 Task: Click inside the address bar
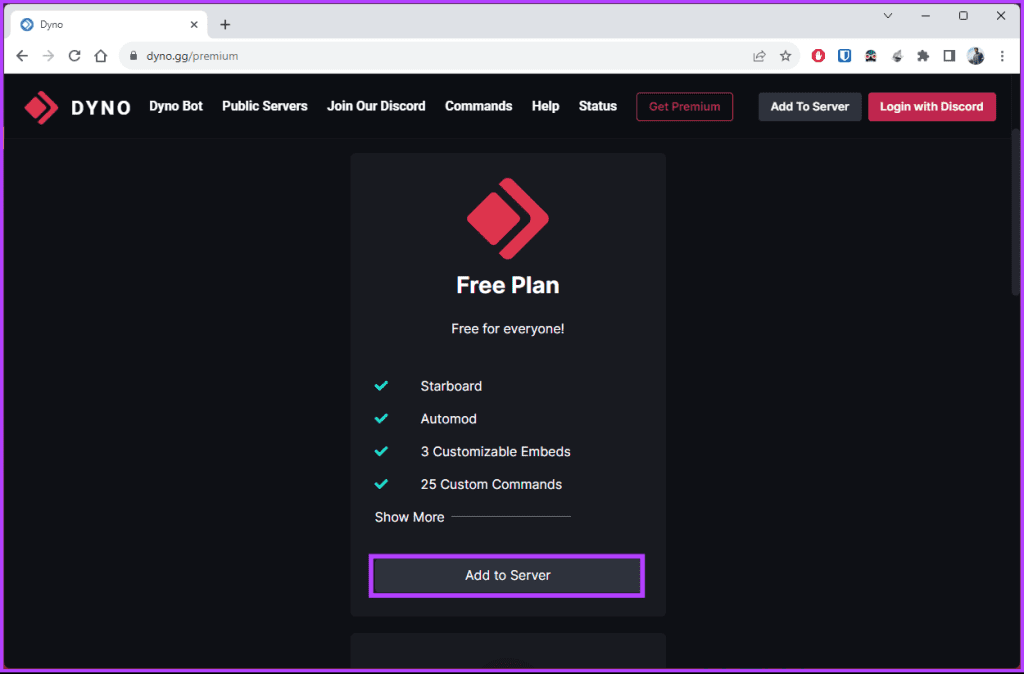point(300,57)
